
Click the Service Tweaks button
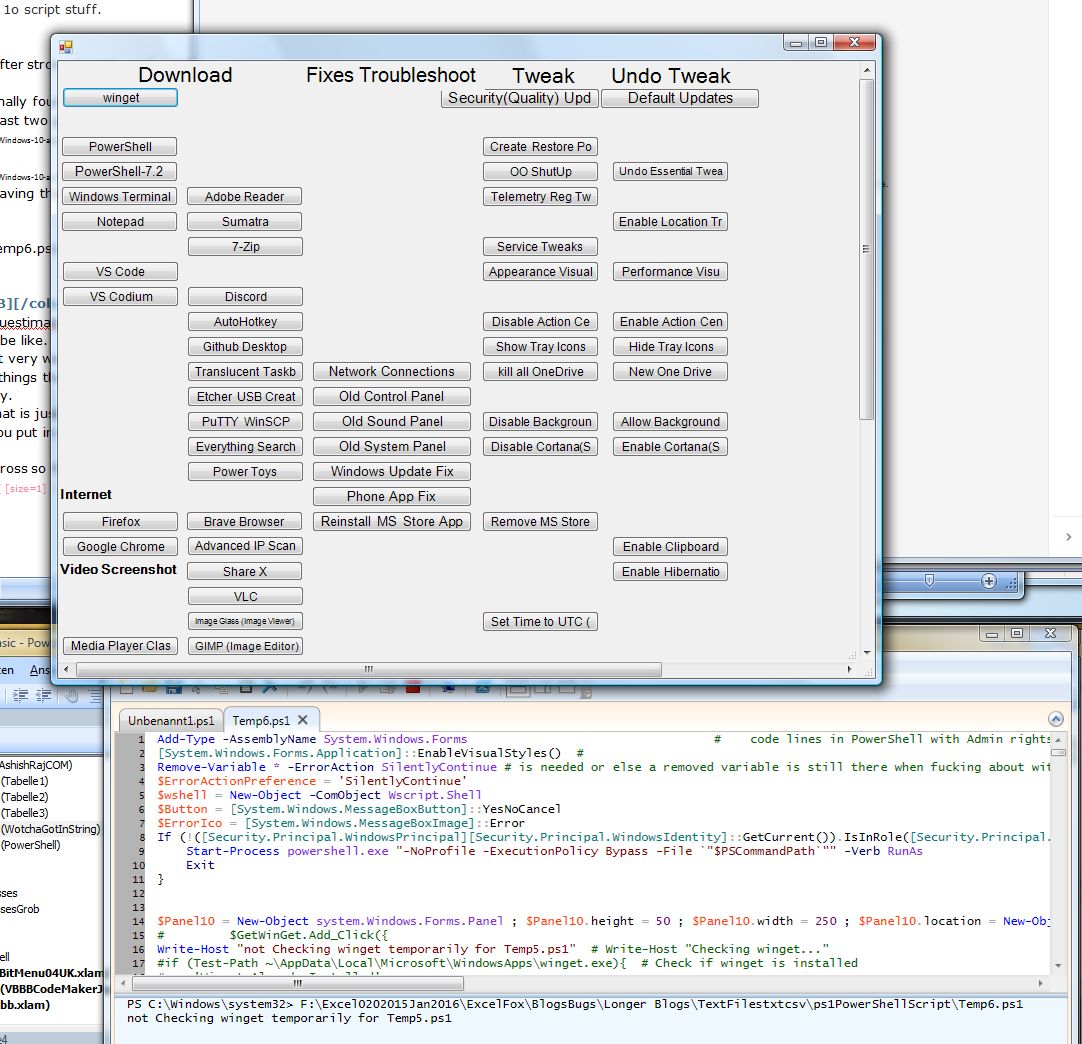tap(540, 246)
